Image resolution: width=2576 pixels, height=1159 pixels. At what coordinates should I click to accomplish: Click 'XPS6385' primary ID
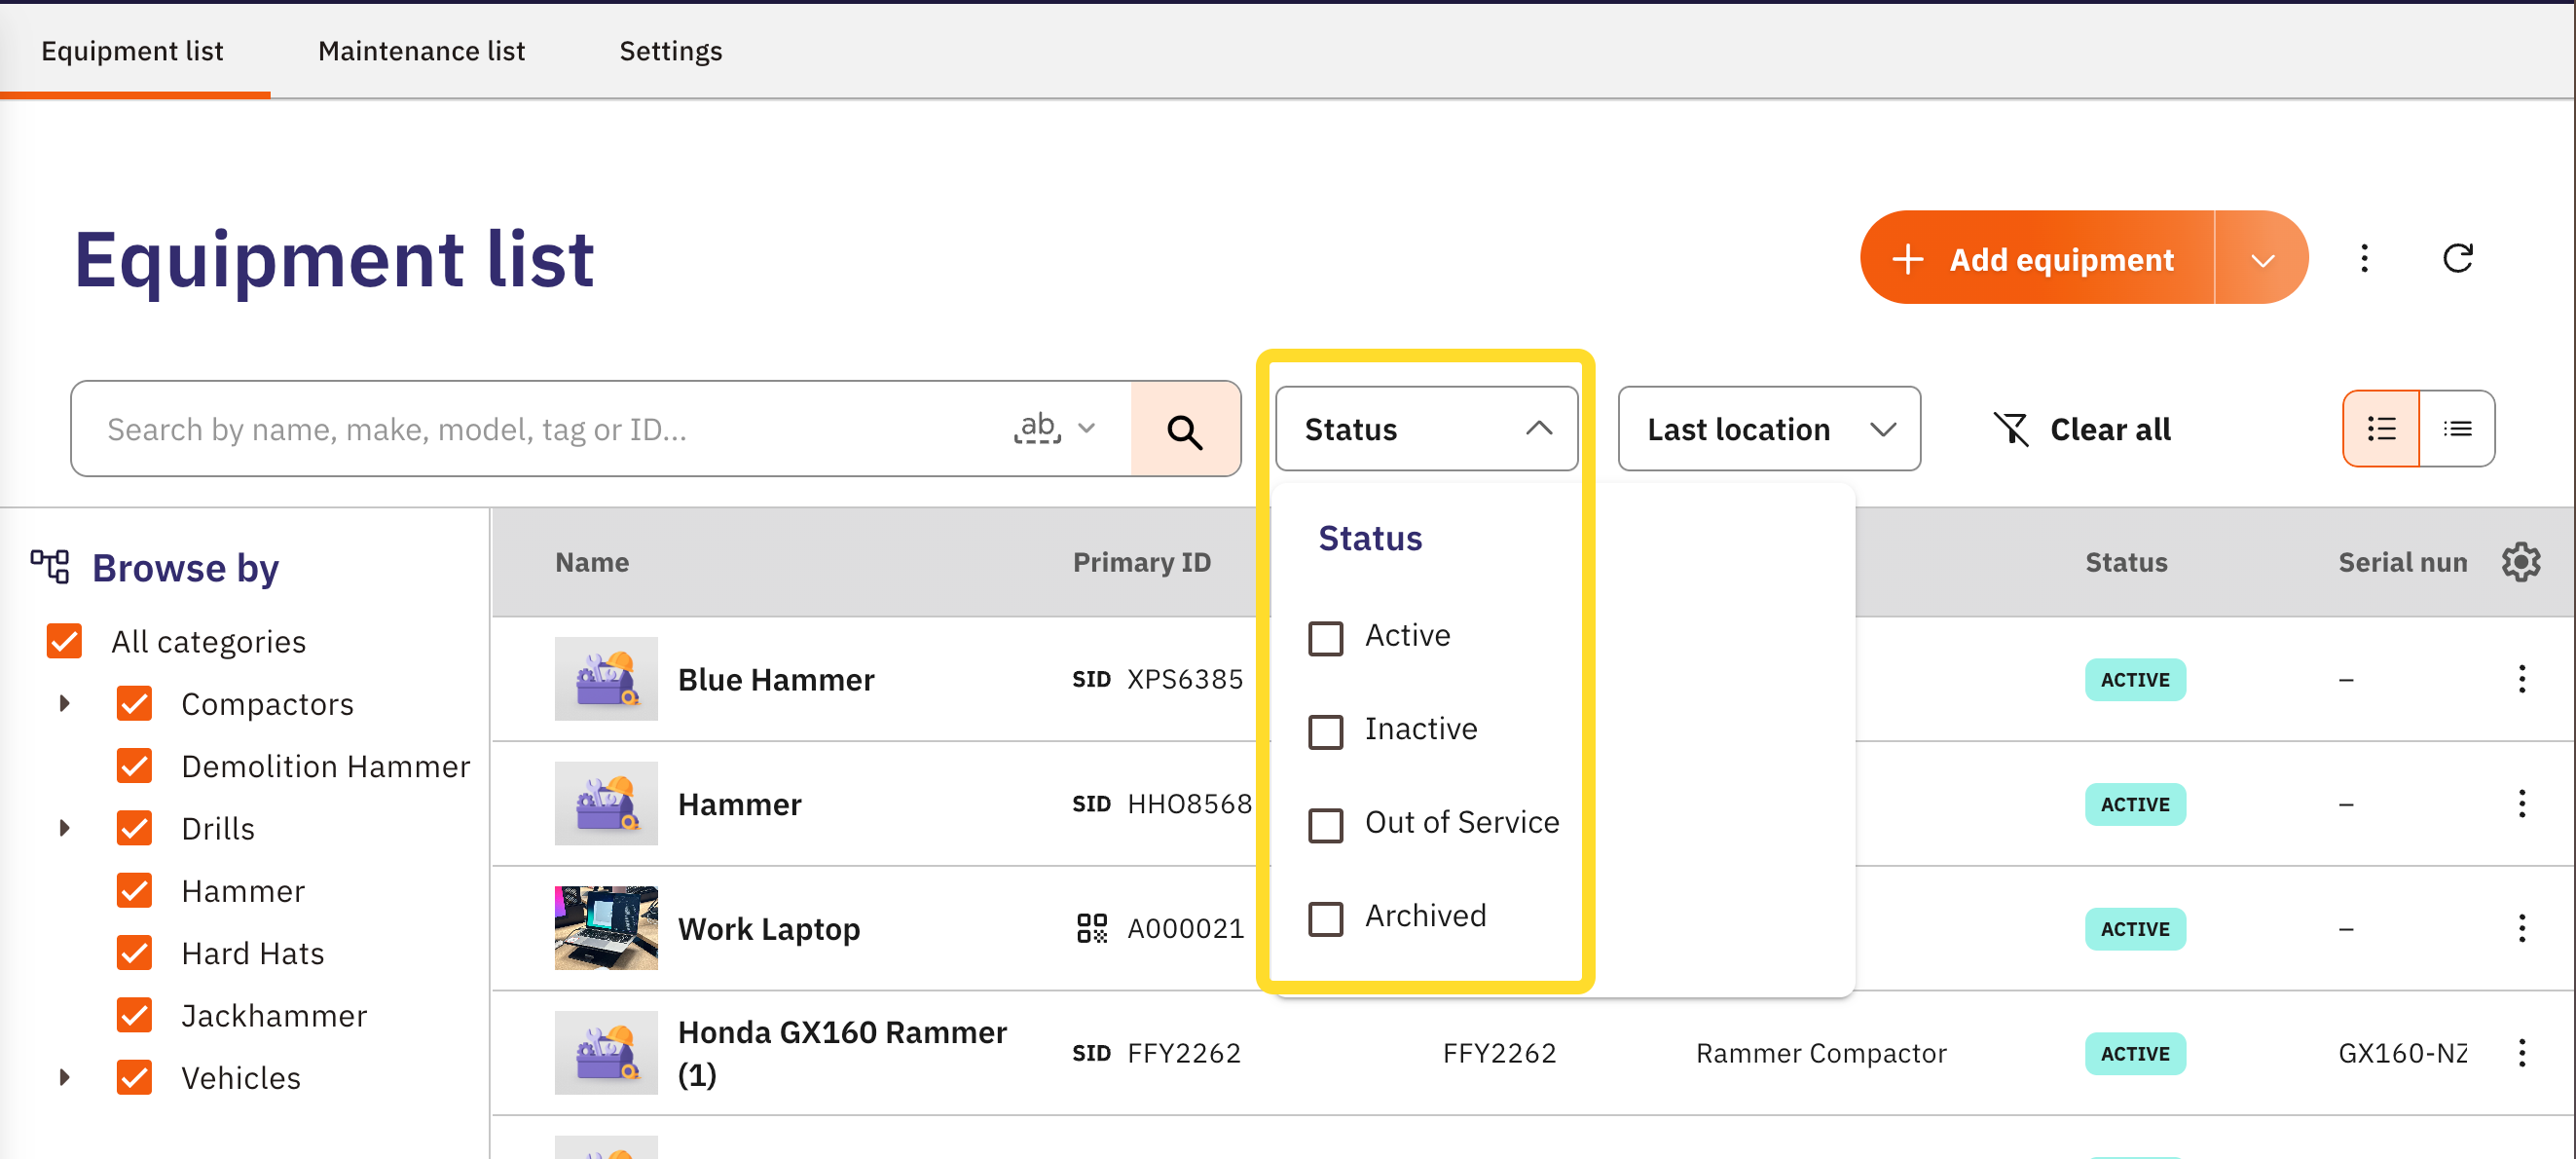pos(1184,680)
